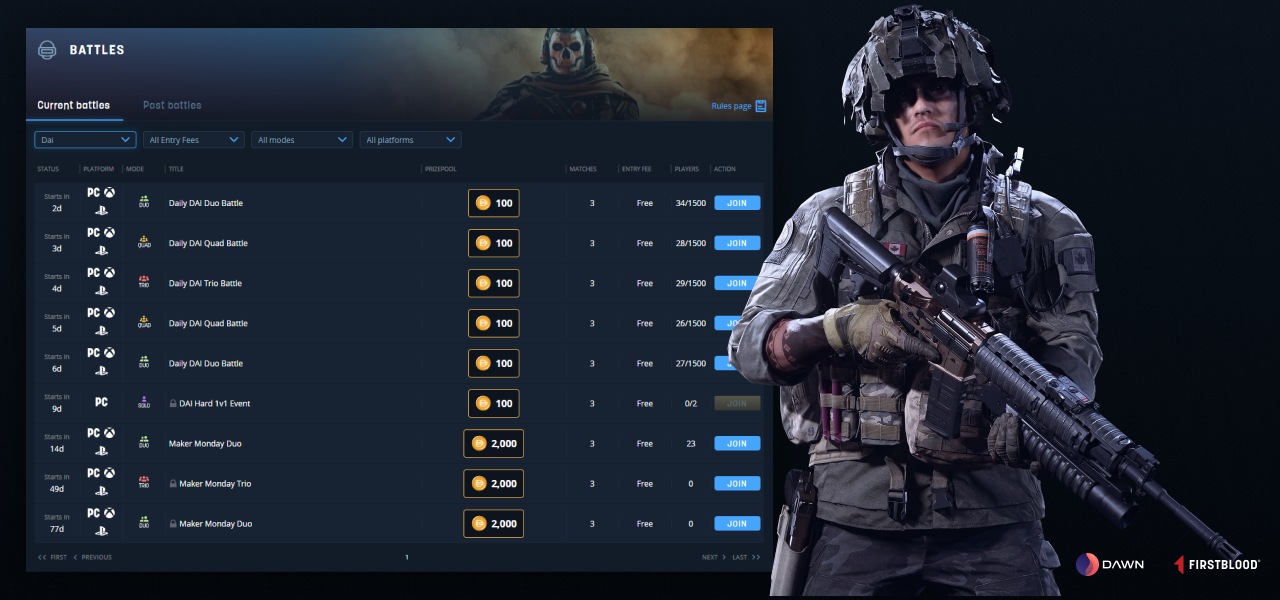Click the Solo mode icon of DAI Hard 1v1 Event
Screen dimensions: 1280x600
(x=144, y=403)
